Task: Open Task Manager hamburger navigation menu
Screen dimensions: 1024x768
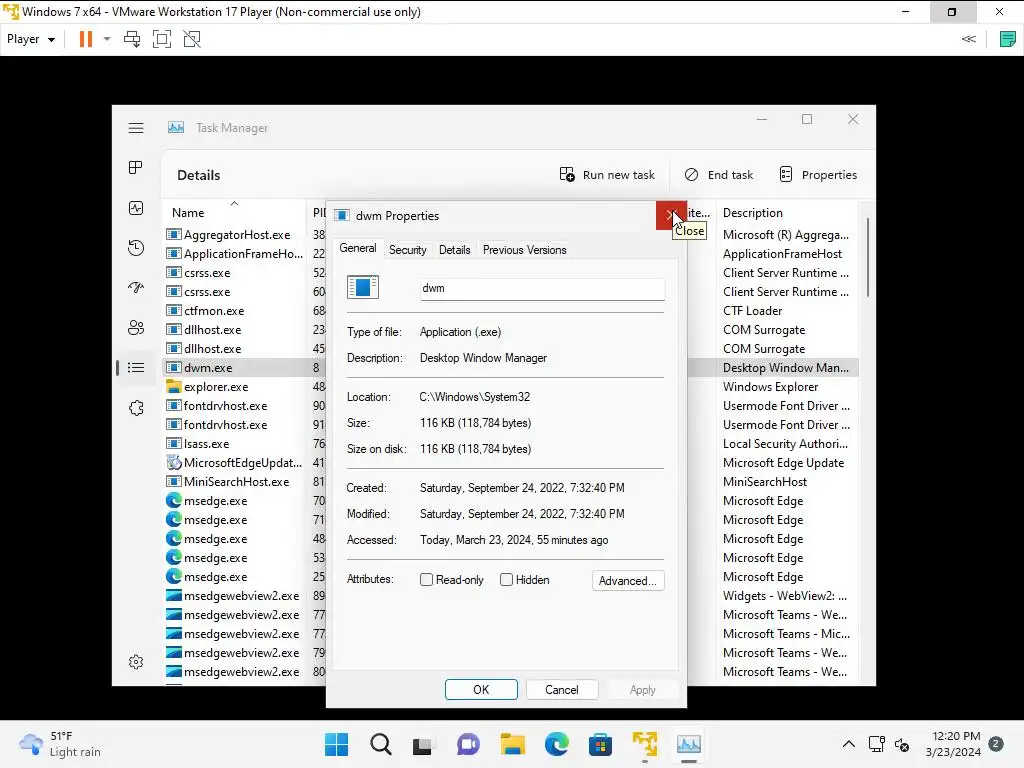Action: [136, 128]
